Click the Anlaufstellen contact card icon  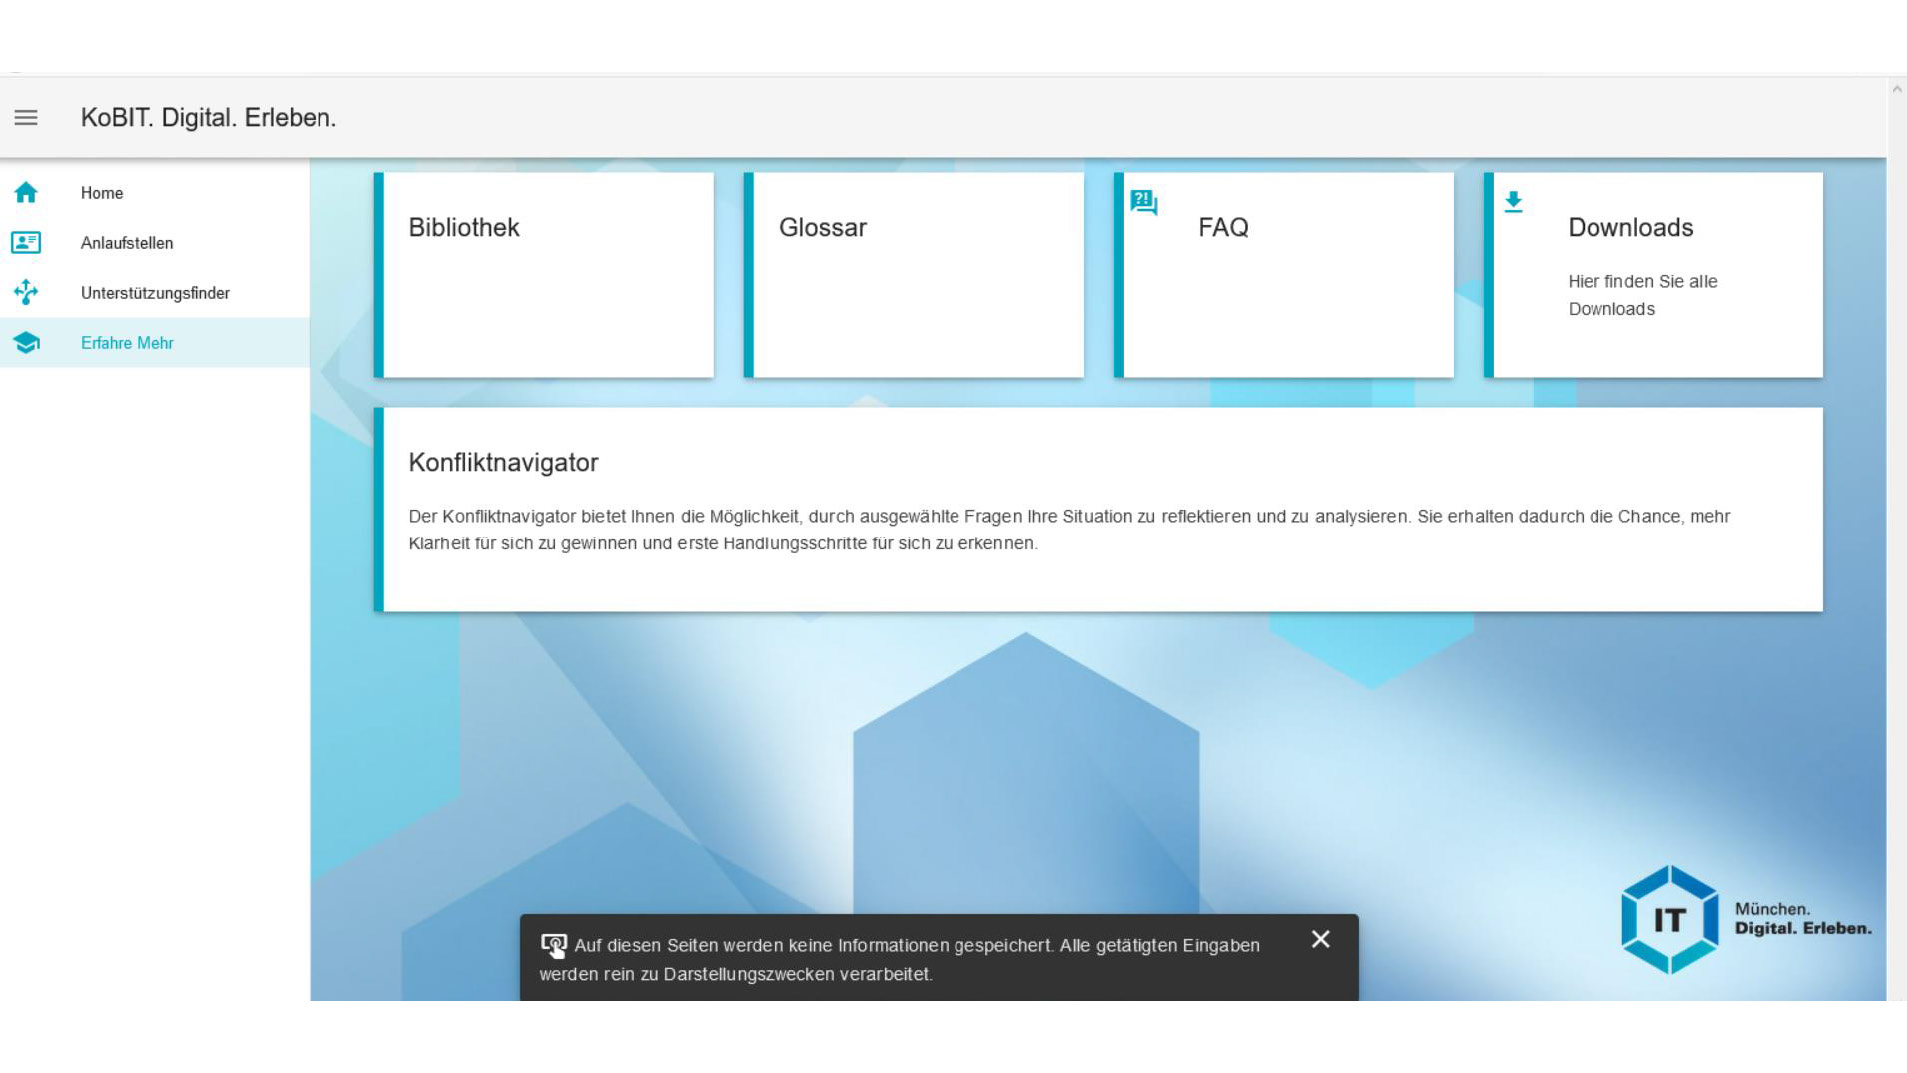25,242
